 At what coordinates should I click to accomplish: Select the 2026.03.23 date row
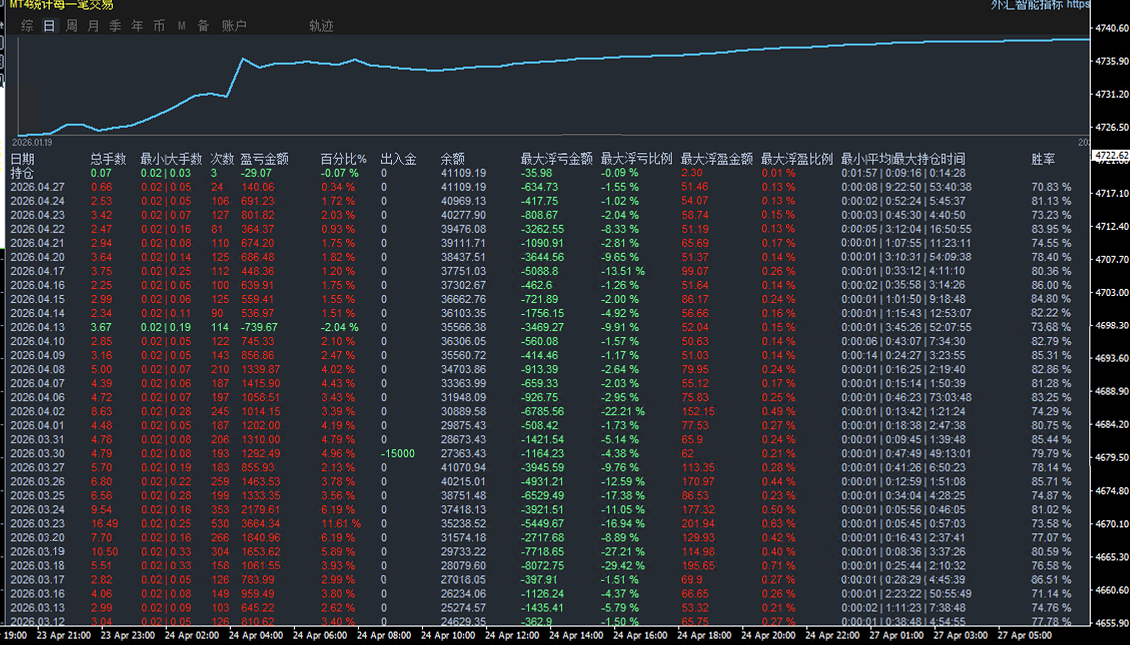(x=37, y=524)
